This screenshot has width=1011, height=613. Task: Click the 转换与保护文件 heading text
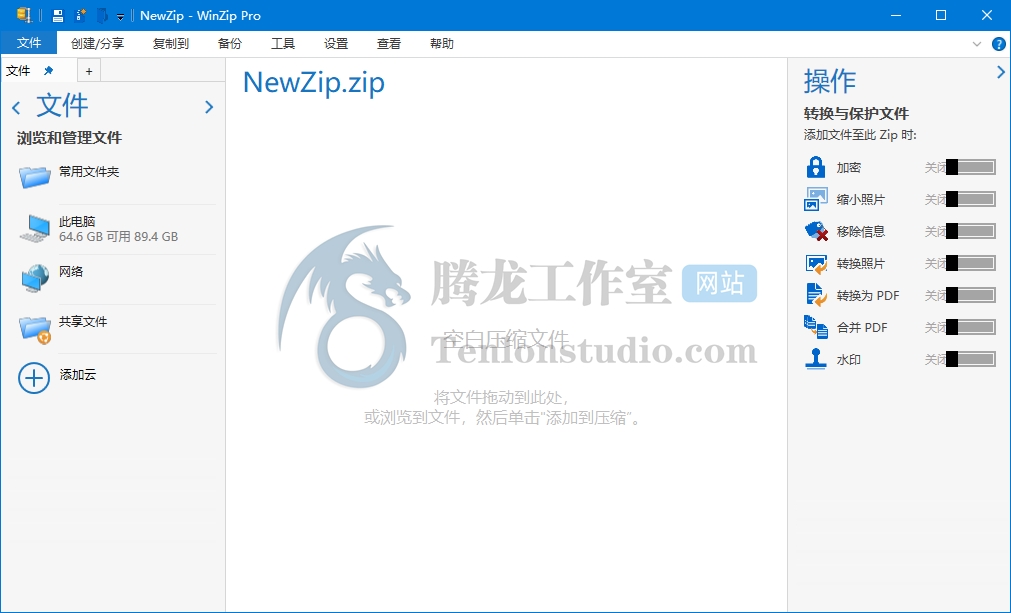856,113
